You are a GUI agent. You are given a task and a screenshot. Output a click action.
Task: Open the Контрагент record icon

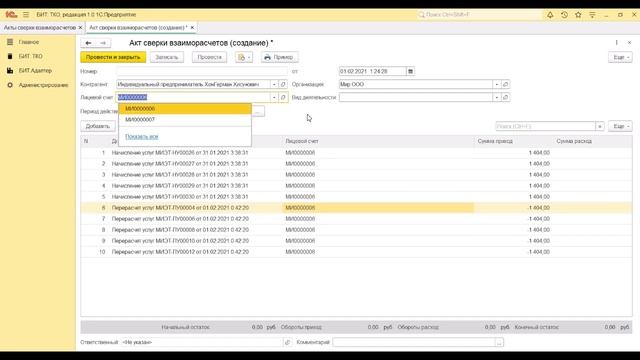[283, 84]
